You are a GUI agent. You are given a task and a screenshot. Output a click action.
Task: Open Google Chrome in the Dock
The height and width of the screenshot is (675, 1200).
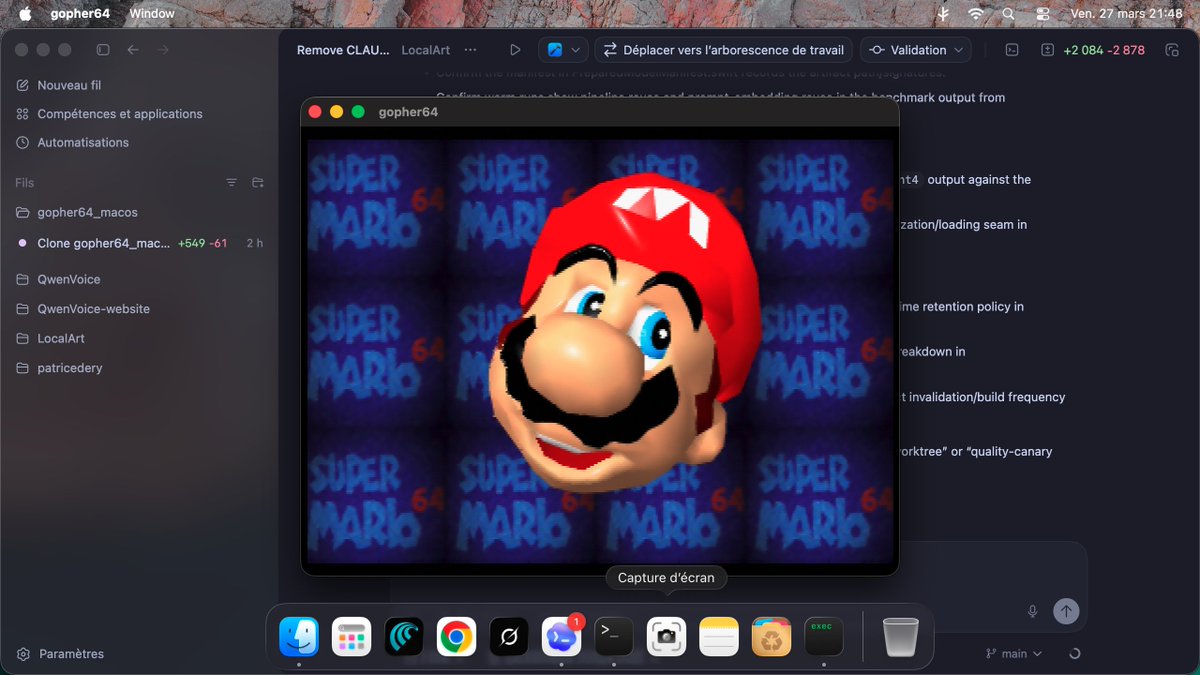coord(456,636)
